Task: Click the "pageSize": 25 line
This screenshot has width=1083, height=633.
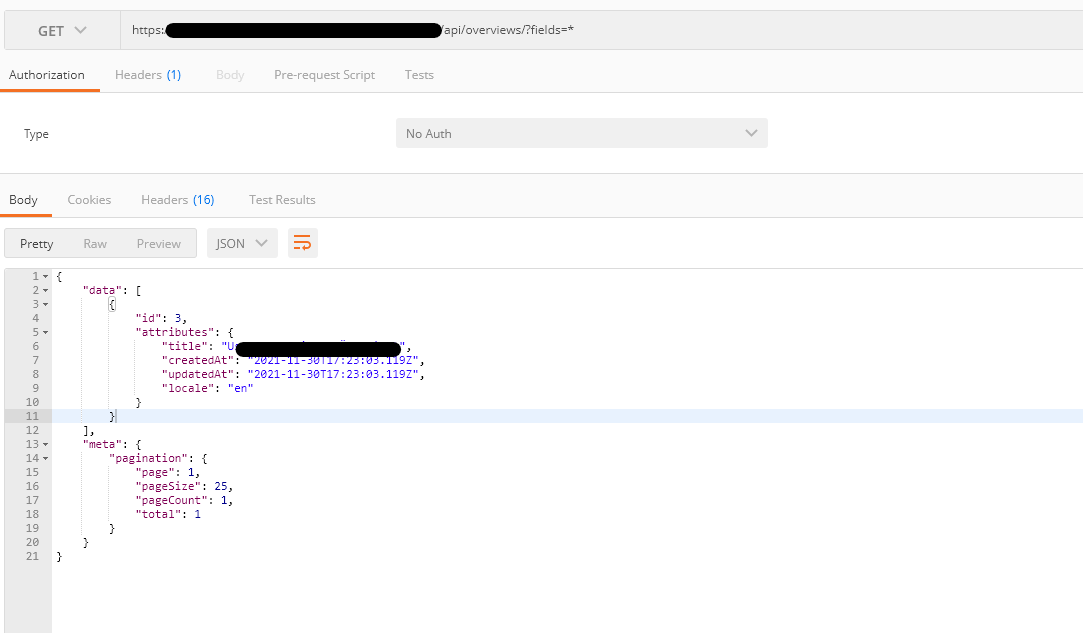Action: 184,486
